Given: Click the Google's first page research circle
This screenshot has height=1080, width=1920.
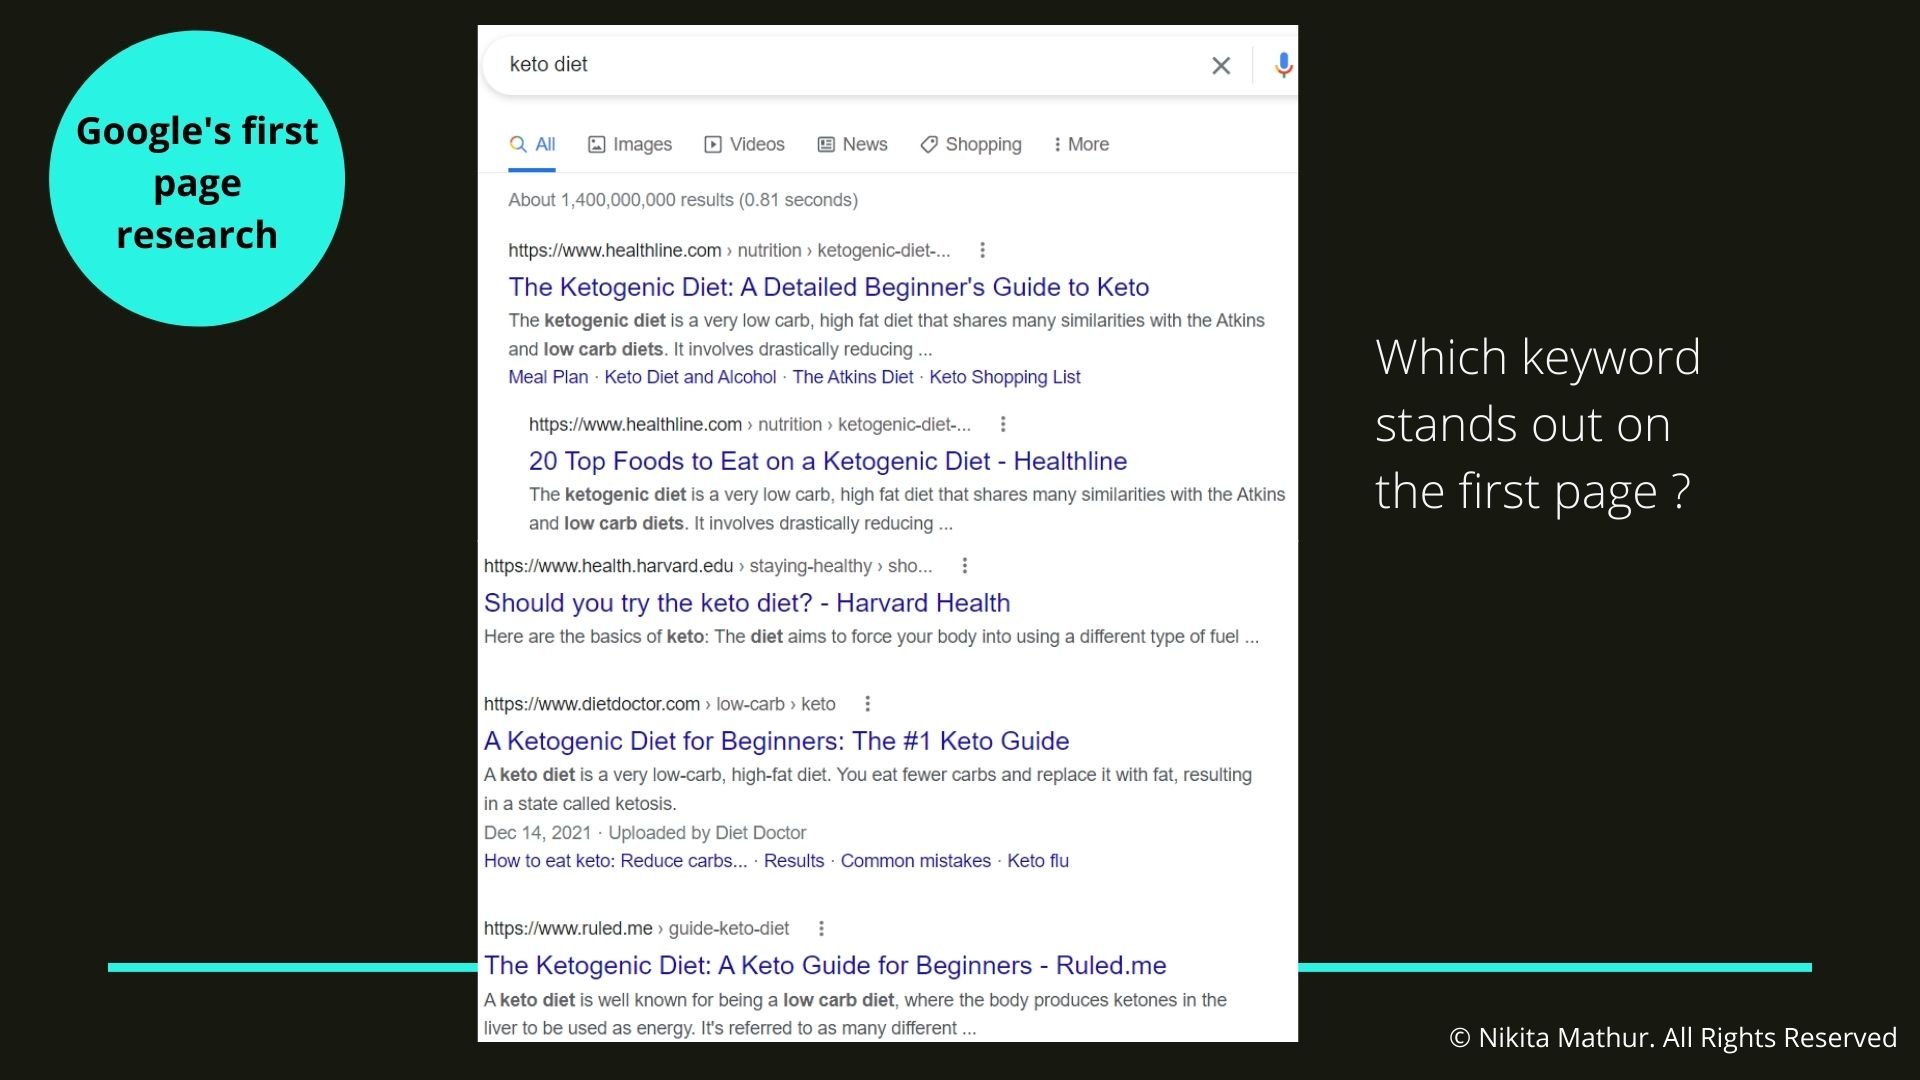Looking at the screenshot, I should click(197, 178).
